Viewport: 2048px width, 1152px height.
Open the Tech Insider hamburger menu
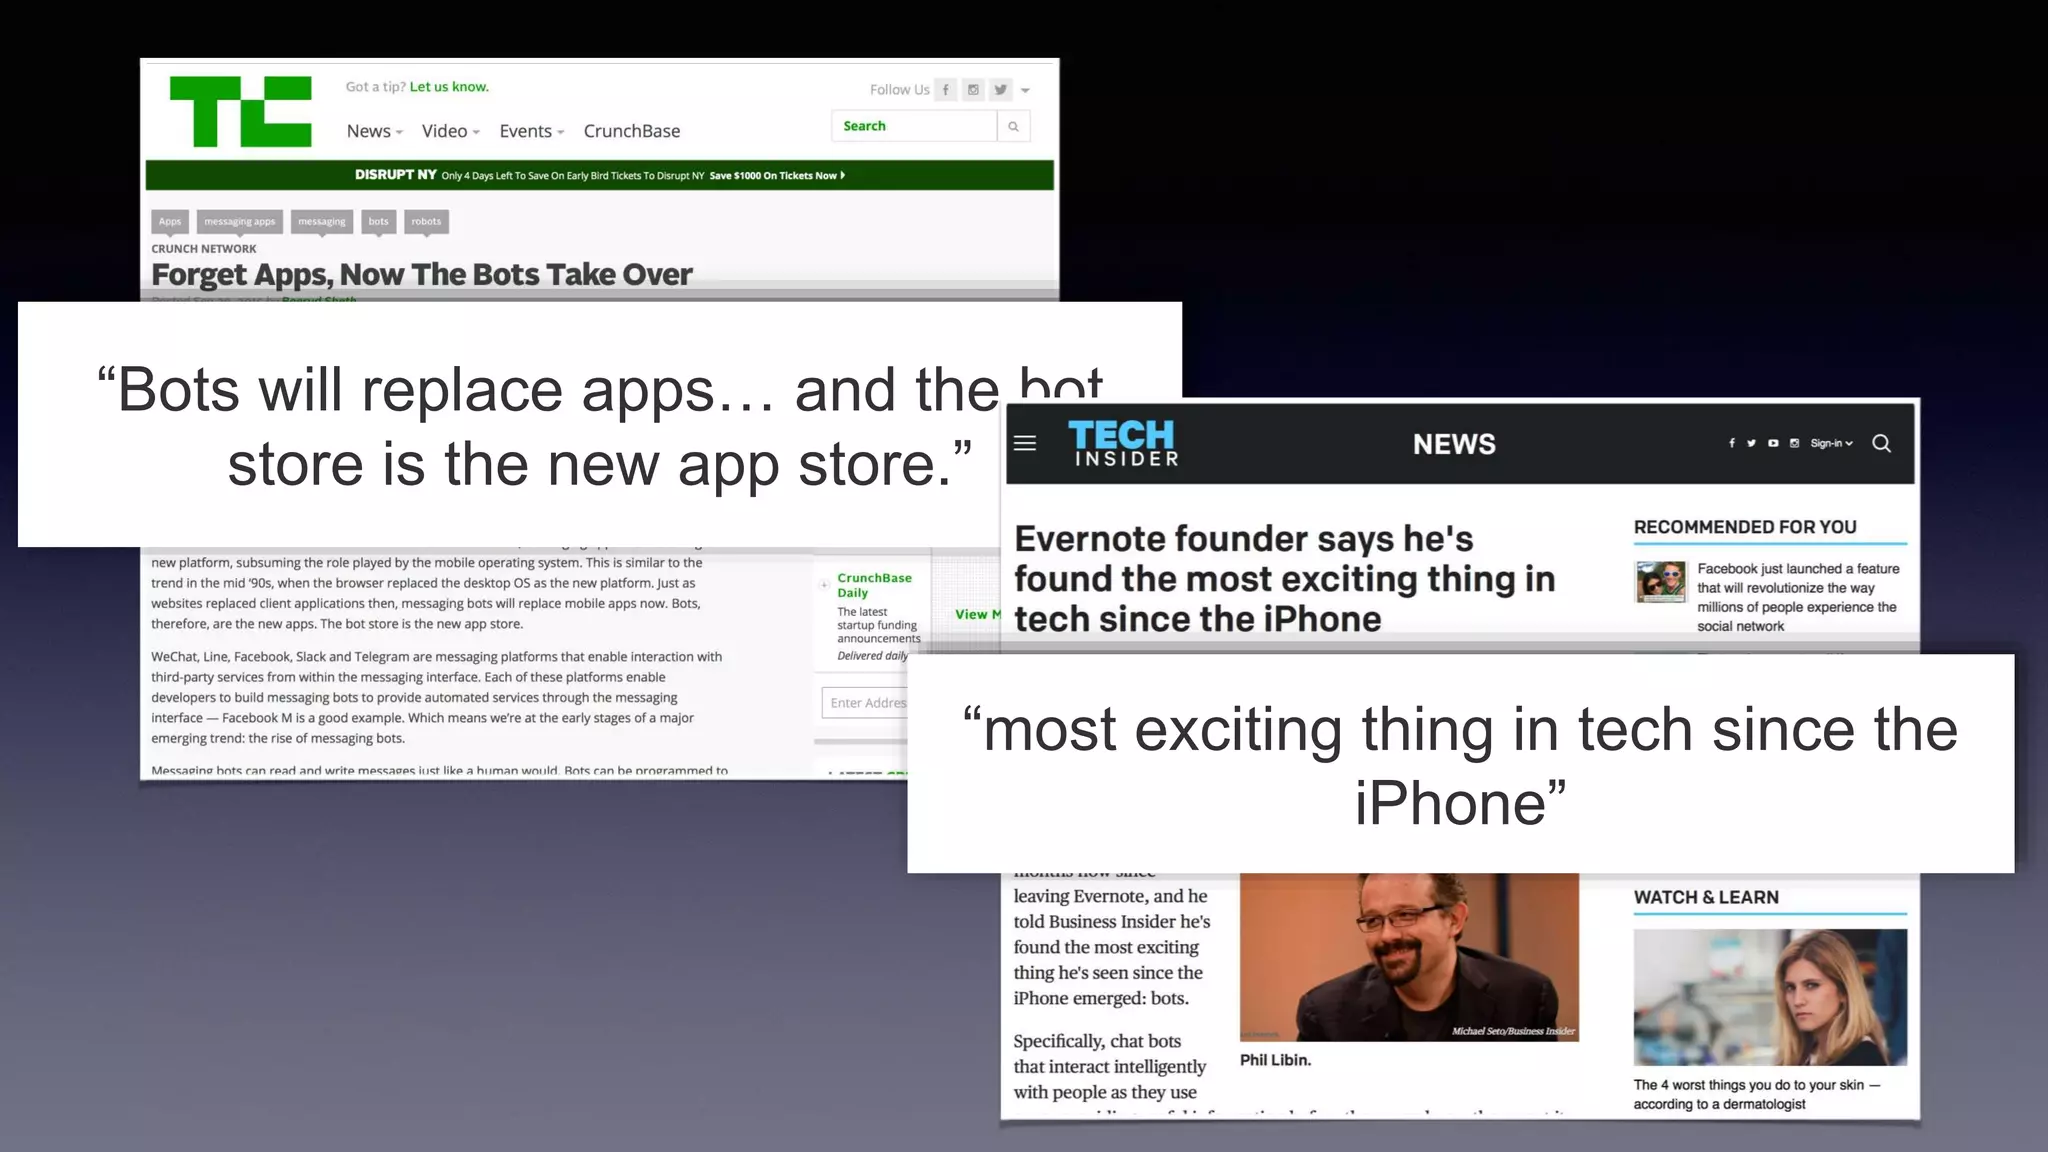pos(1025,443)
